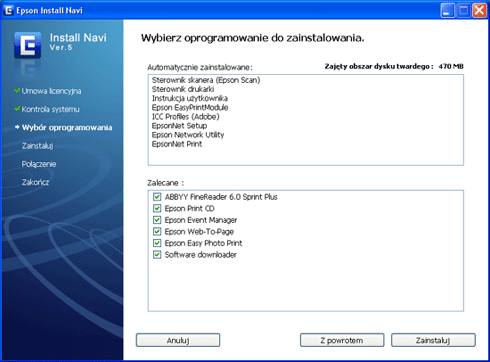
Task: Close the Epson Install Navi window
Action: click(480, 10)
